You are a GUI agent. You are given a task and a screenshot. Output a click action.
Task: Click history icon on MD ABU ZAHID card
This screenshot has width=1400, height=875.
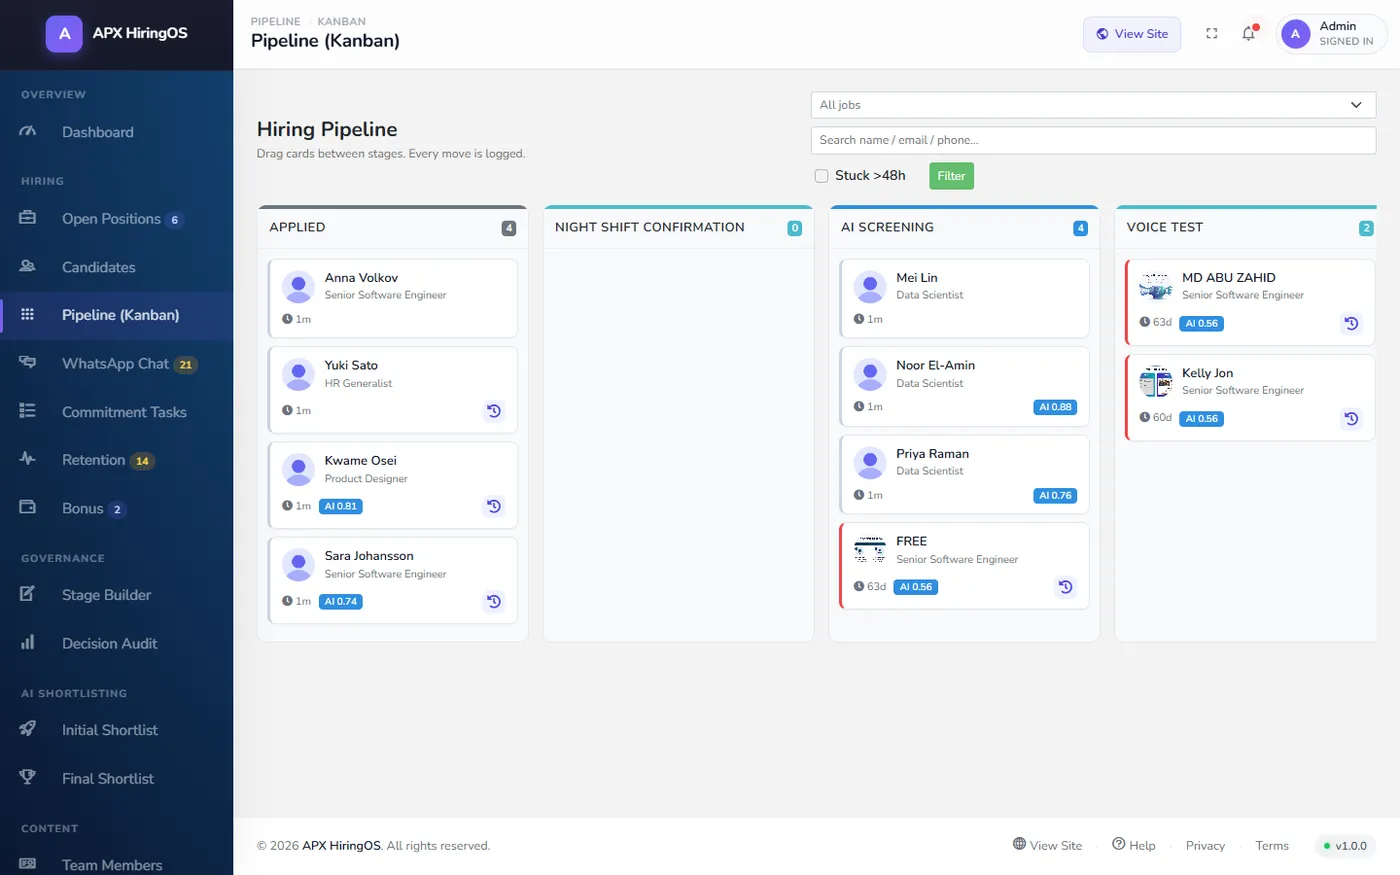[x=1351, y=323]
